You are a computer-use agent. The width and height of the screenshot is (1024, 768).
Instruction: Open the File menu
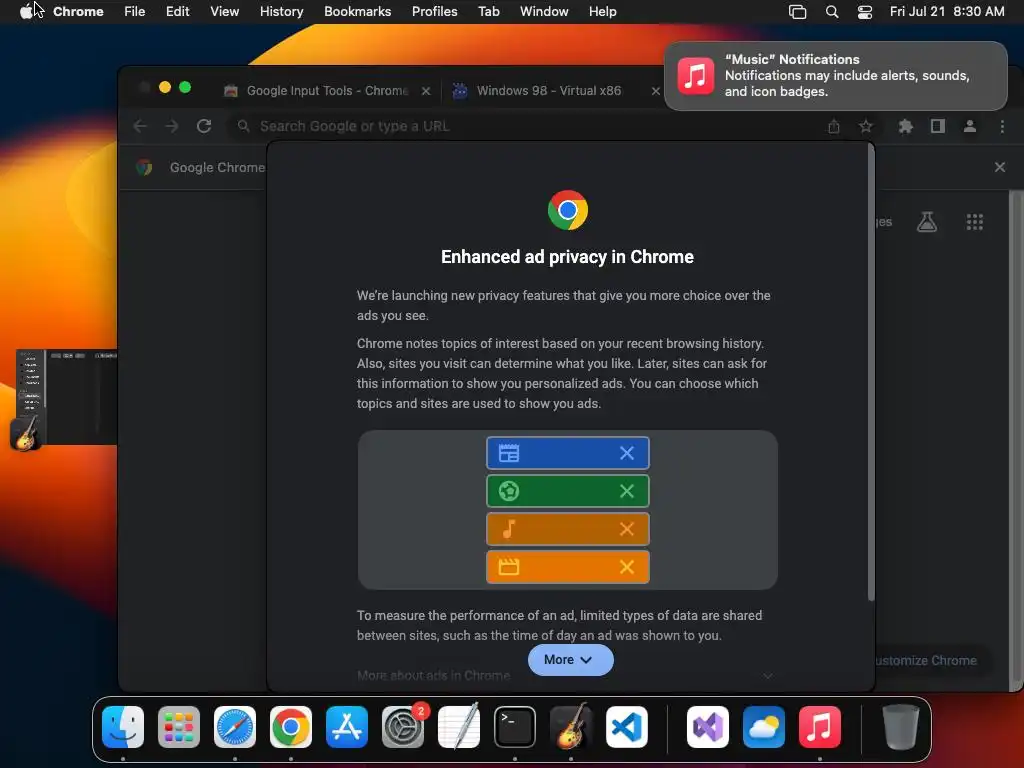[135, 12]
